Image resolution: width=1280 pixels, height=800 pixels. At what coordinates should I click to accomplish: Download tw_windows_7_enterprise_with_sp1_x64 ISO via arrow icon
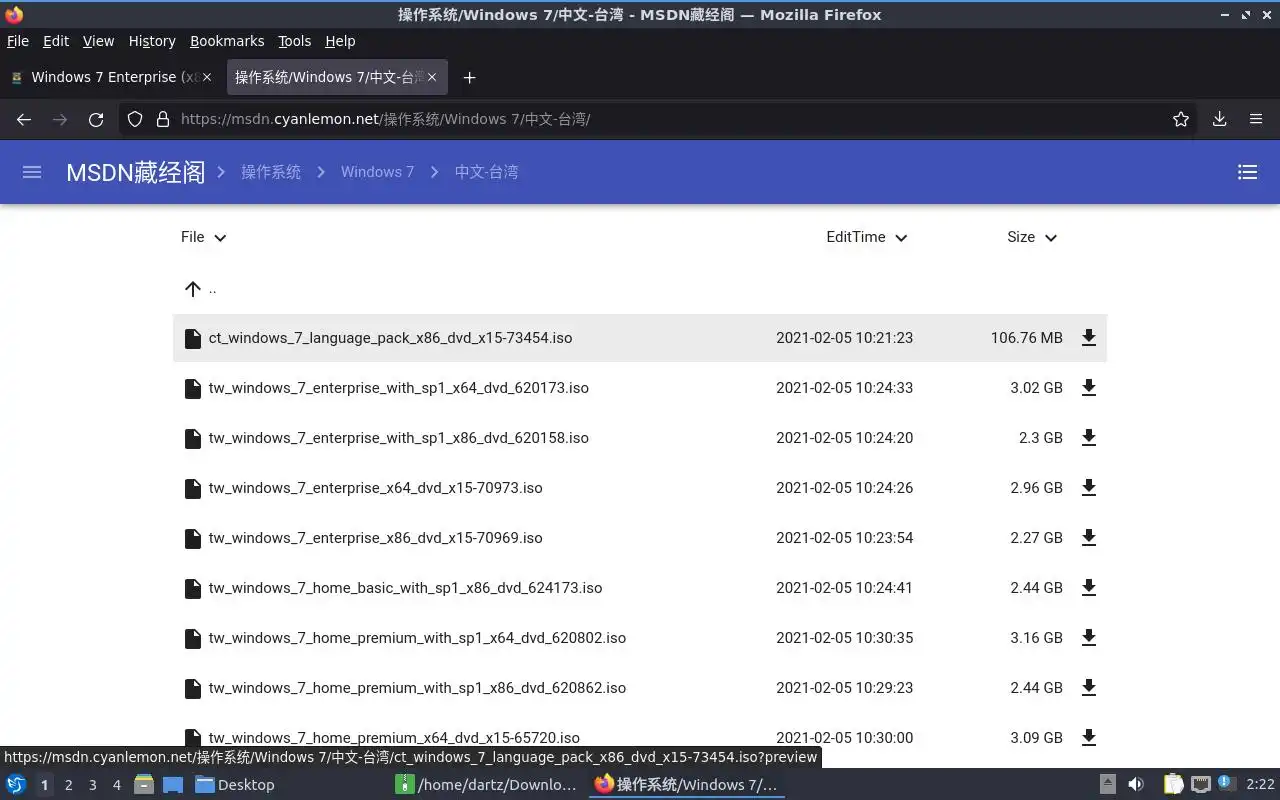click(1089, 388)
